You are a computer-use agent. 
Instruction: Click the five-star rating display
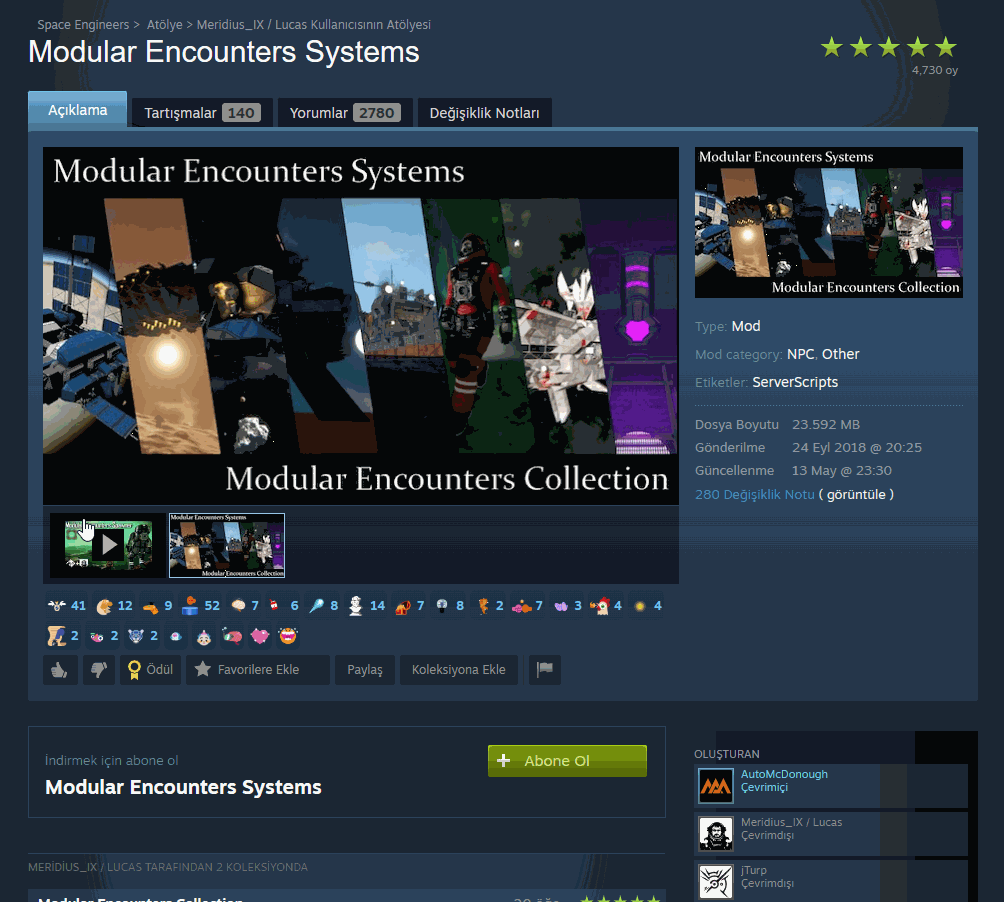click(x=889, y=47)
